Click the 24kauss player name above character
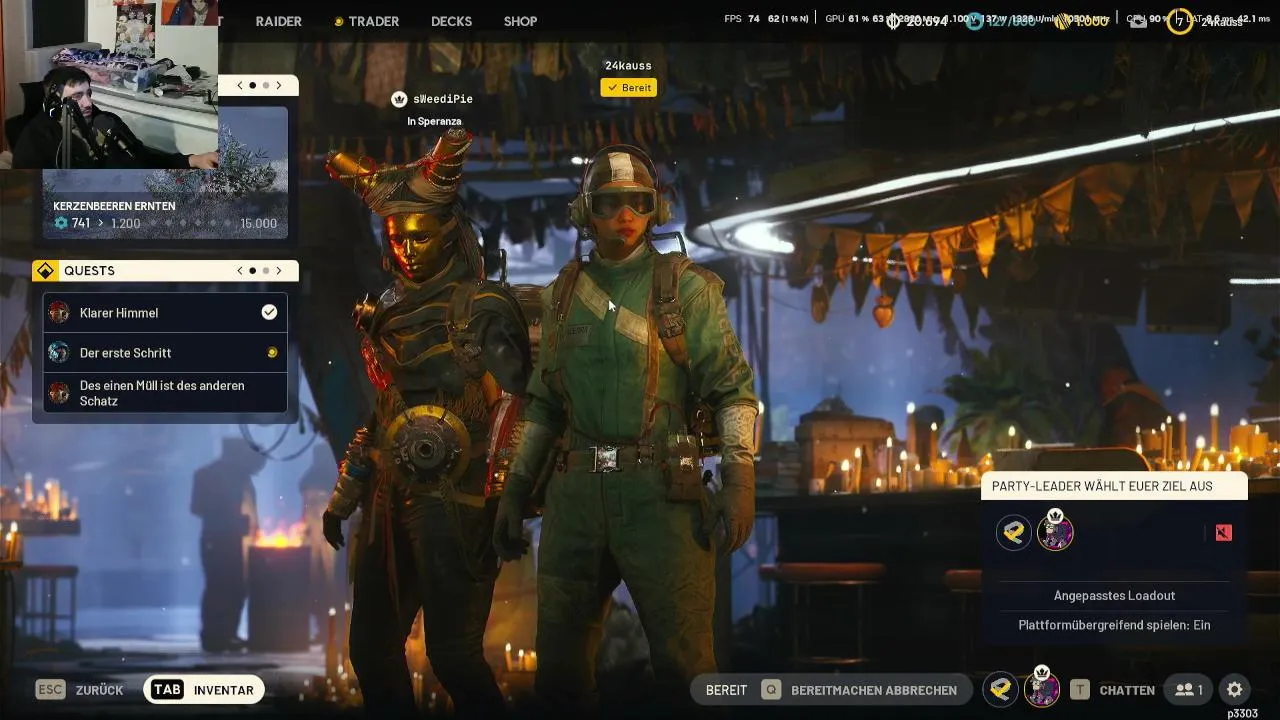Screen dimensions: 1280x720 coord(628,66)
